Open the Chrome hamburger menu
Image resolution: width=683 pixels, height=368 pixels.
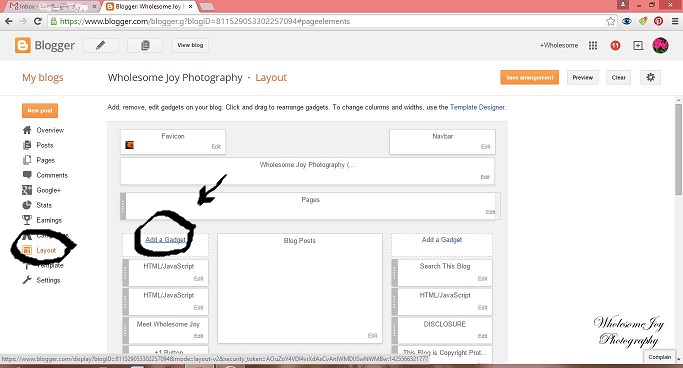pos(675,21)
